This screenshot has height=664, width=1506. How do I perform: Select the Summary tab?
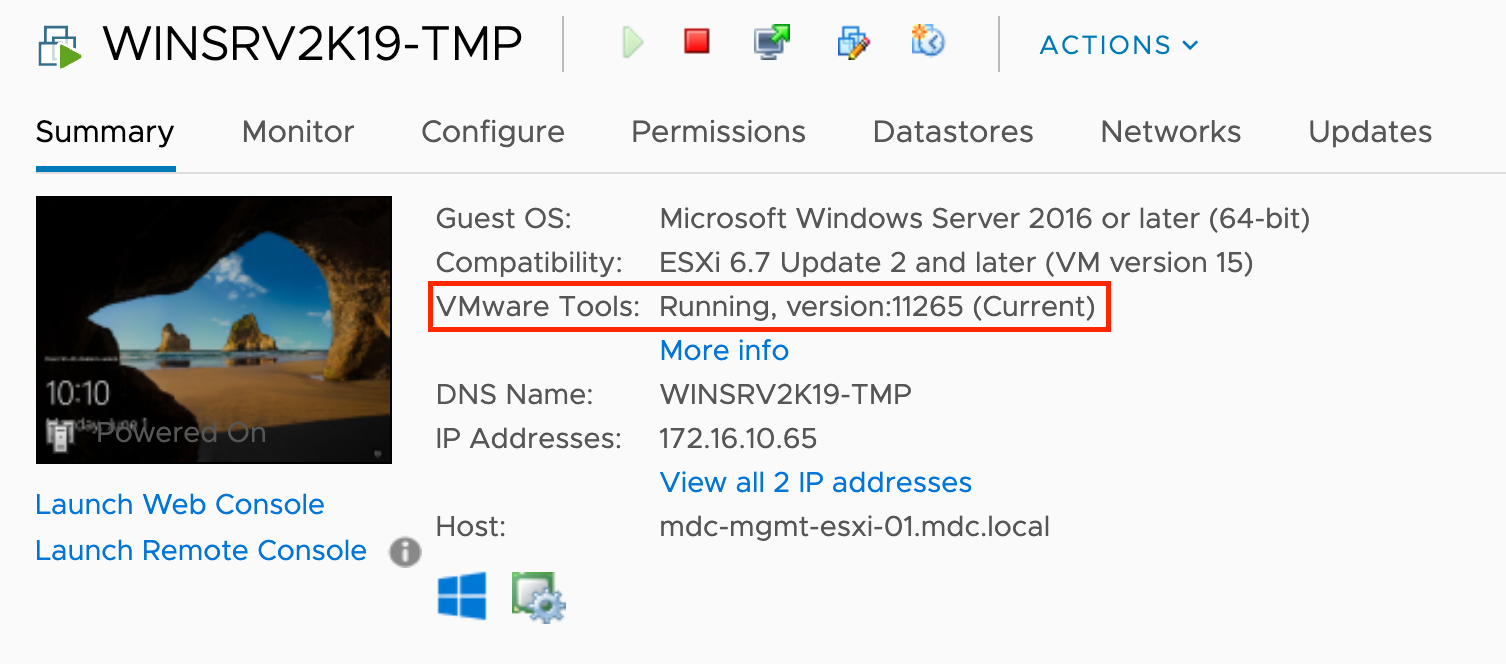click(x=105, y=132)
